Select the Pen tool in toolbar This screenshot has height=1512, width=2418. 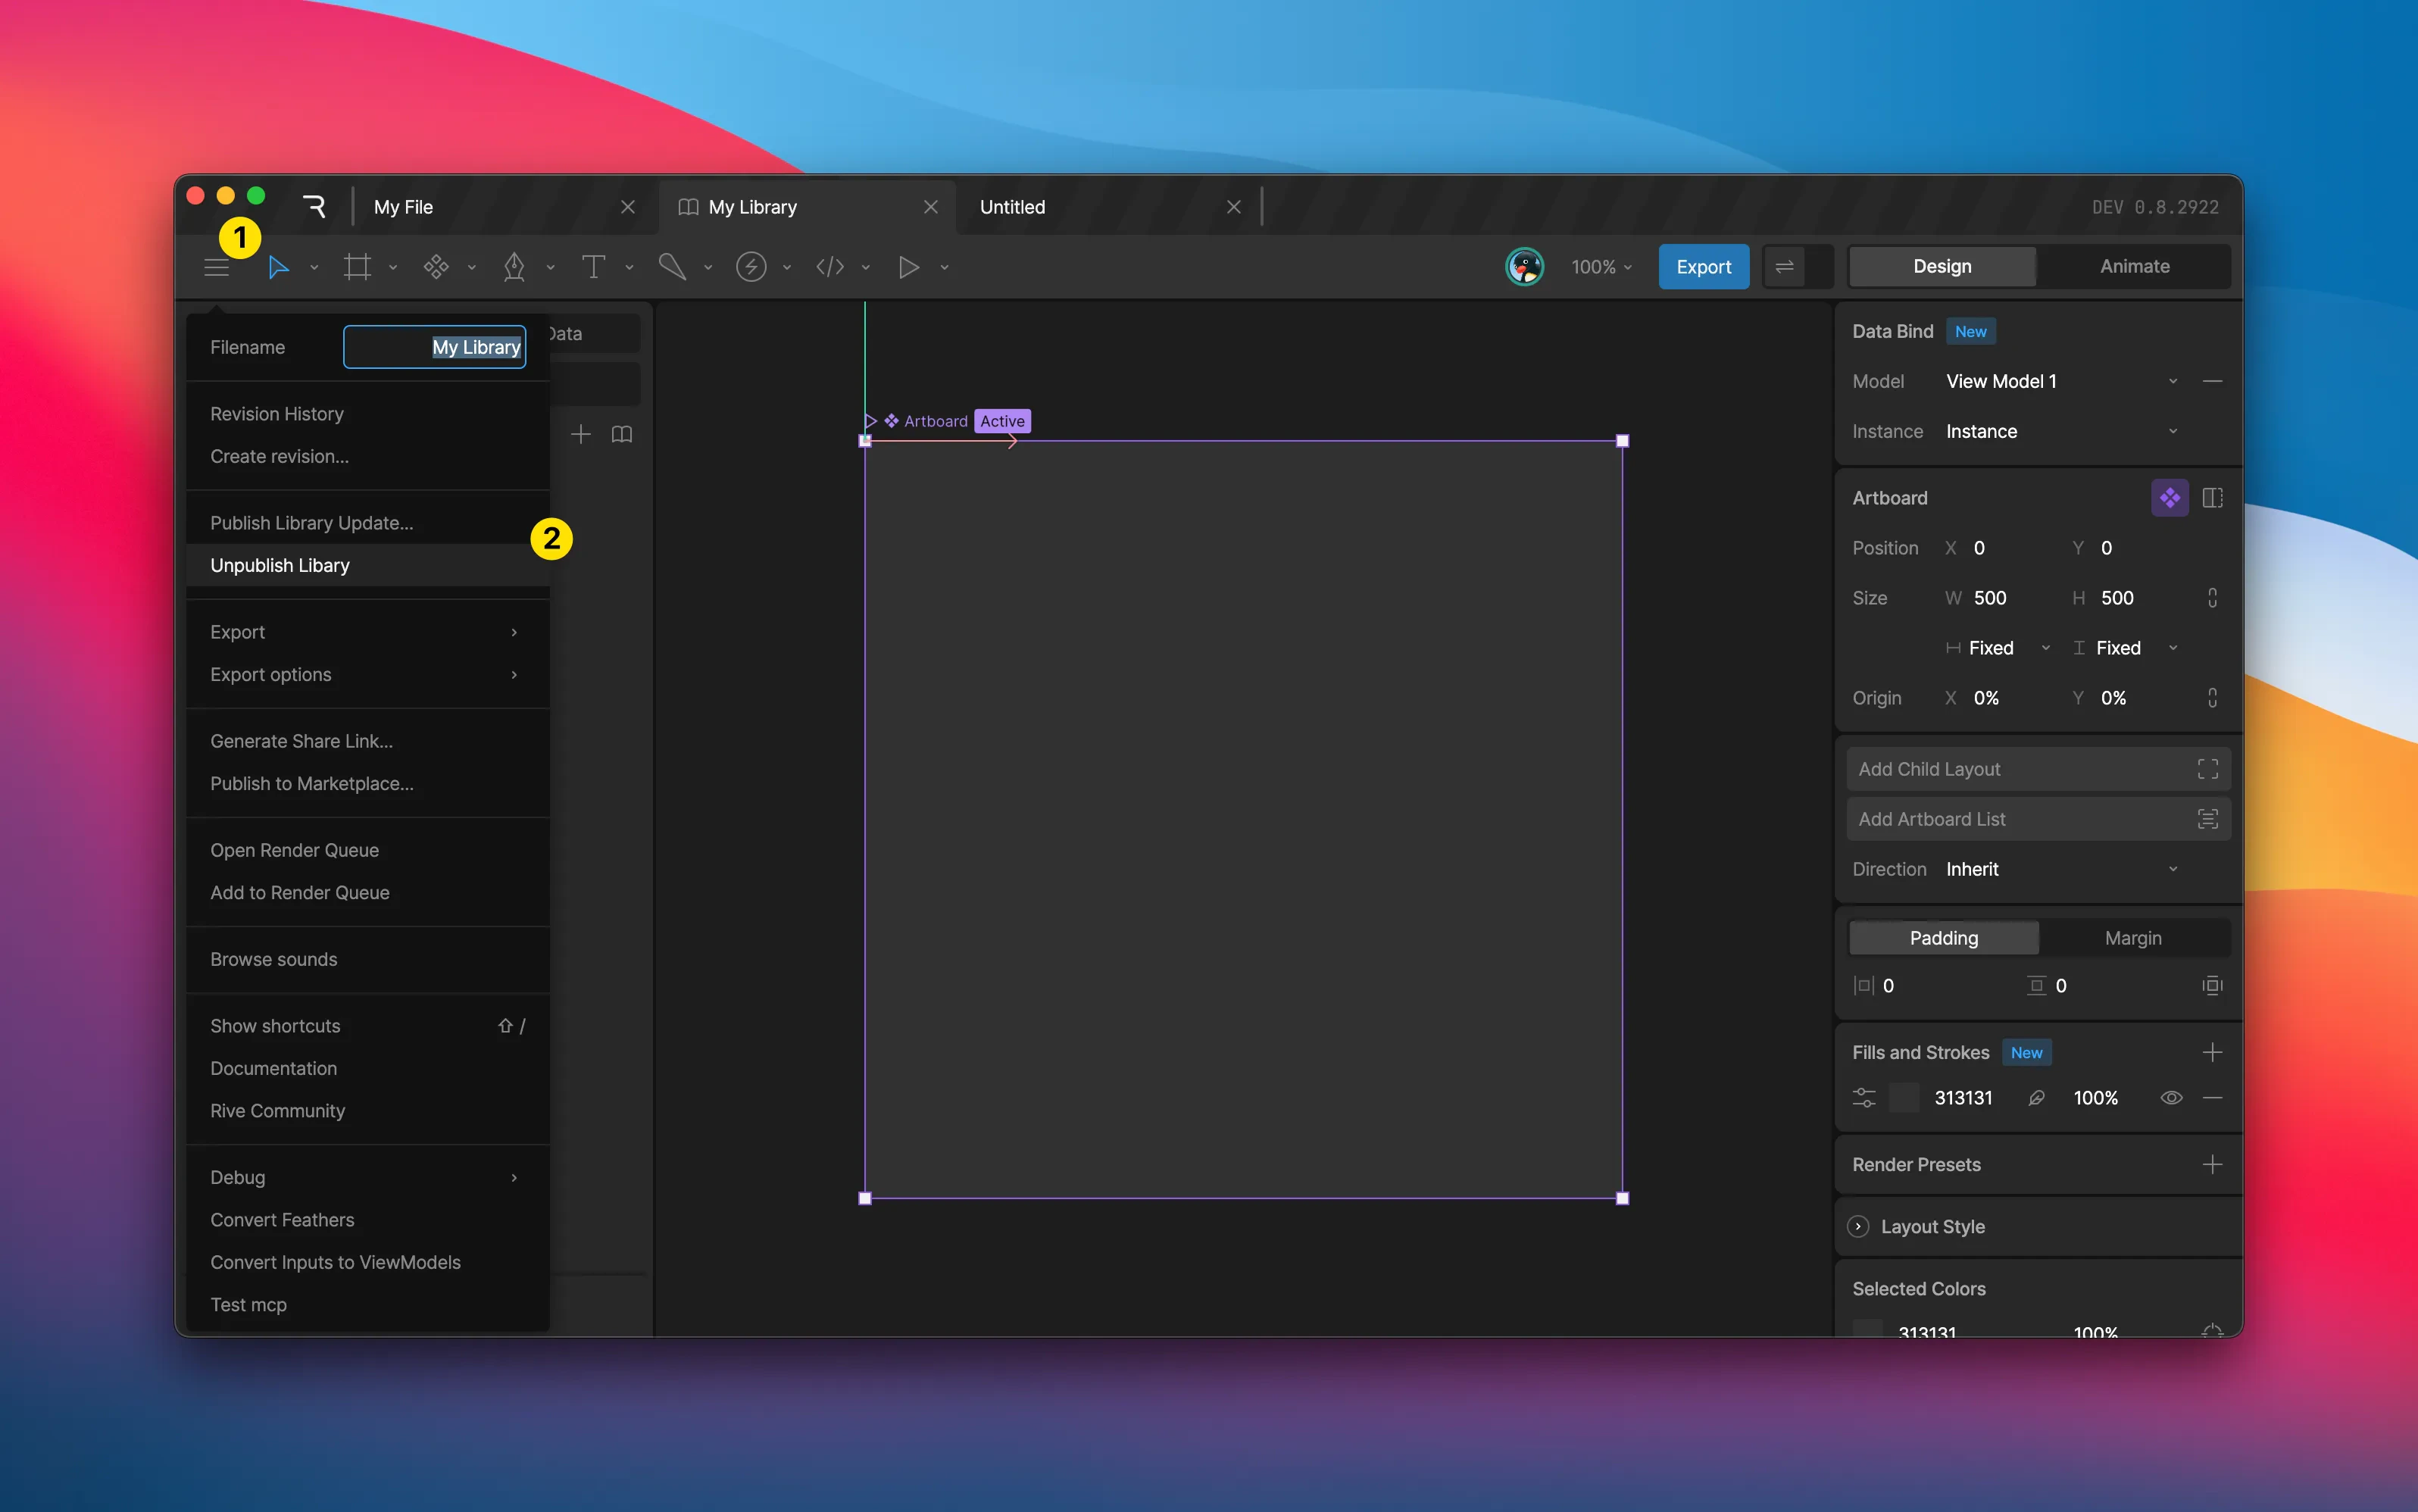pos(514,267)
